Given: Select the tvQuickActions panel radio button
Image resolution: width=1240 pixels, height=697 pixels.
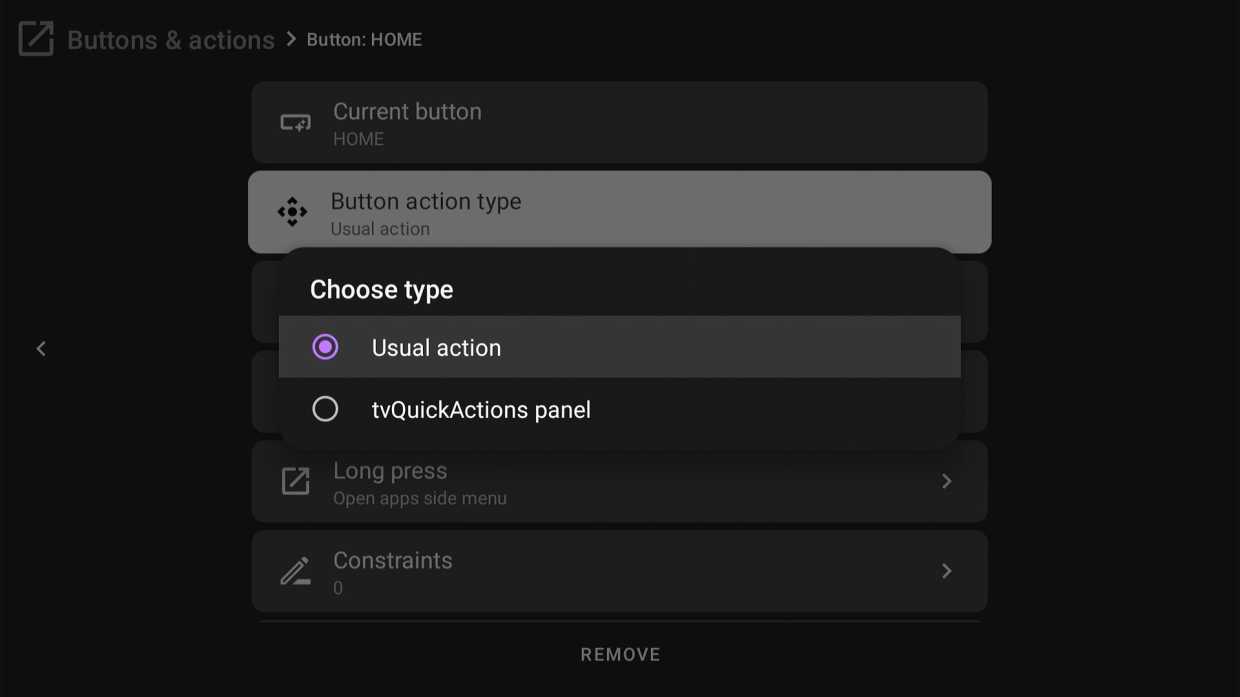Looking at the screenshot, I should tap(325, 409).
